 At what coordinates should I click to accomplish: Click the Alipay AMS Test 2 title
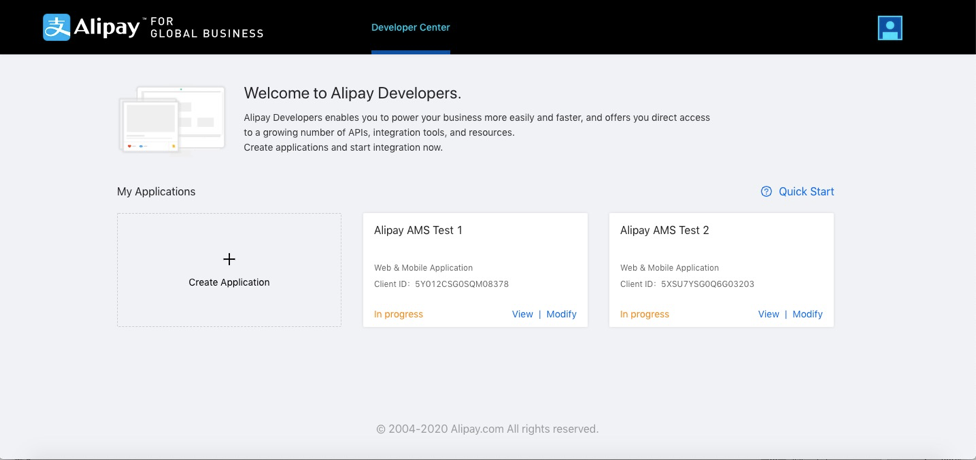(x=664, y=230)
